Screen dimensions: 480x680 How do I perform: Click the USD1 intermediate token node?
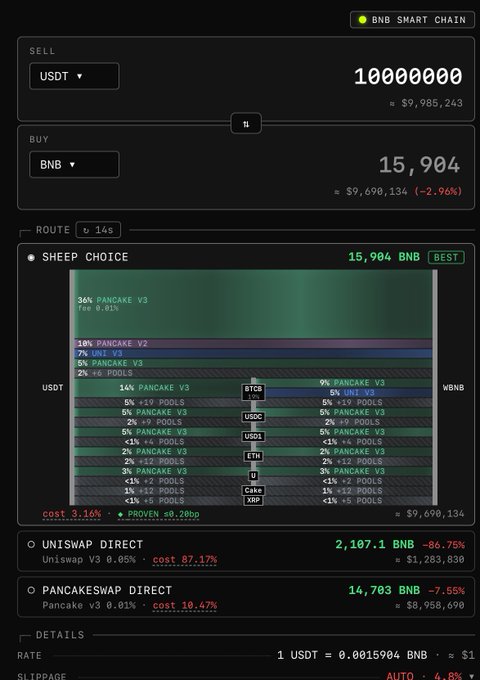(x=253, y=436)
